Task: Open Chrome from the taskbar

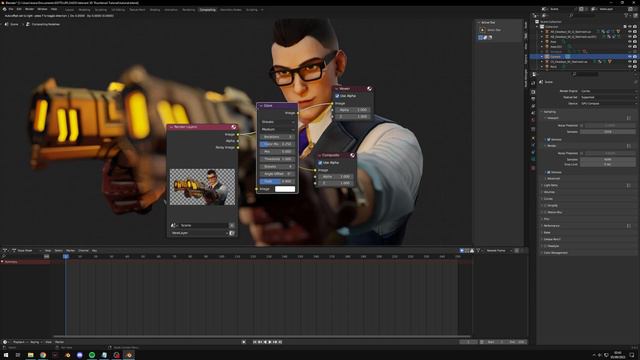Action: [43, 355]
